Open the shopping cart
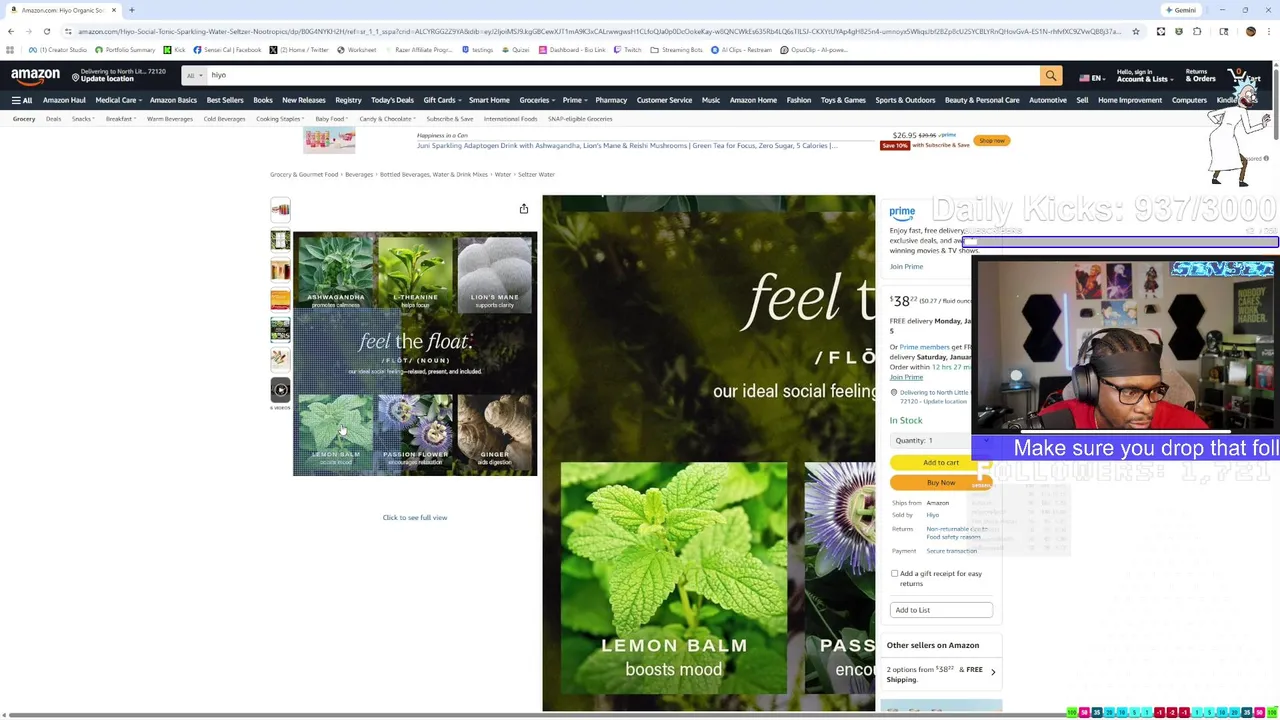 tap(1245, 76)
